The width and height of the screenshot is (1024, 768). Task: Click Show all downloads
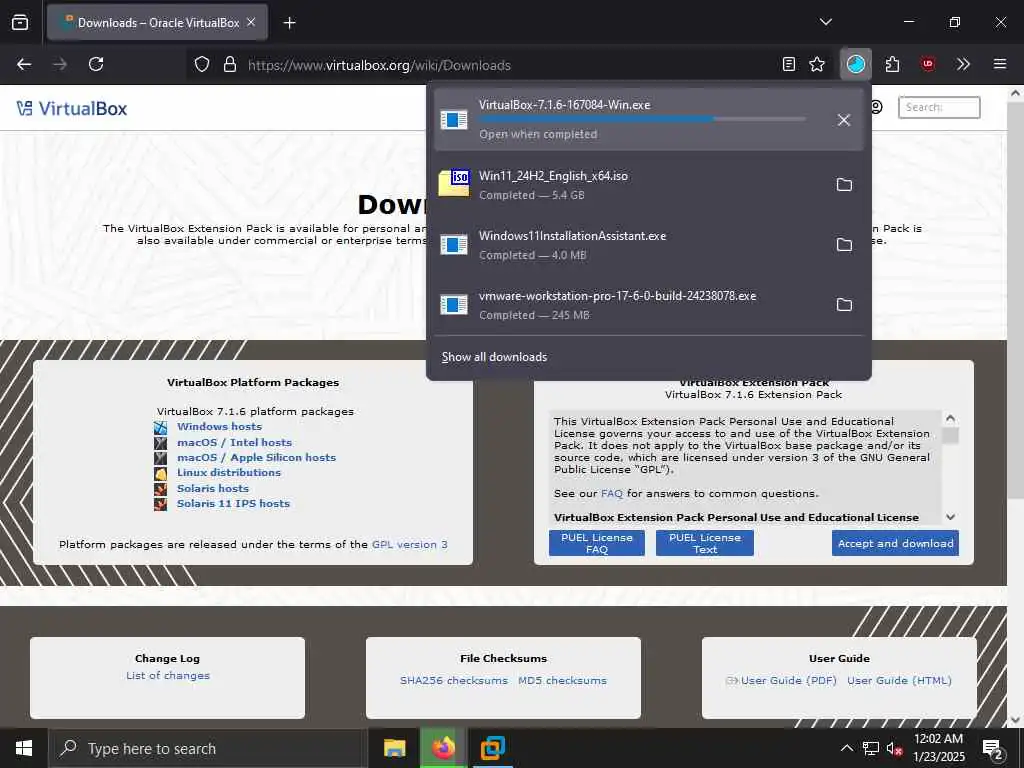click(494, 357)
